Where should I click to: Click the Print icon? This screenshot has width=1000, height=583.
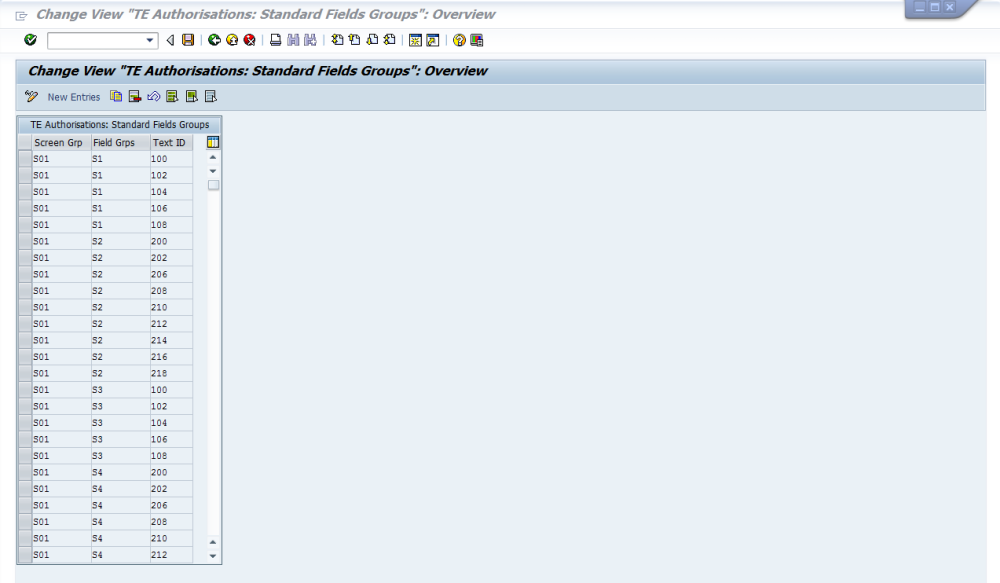[x=276, y=40]
